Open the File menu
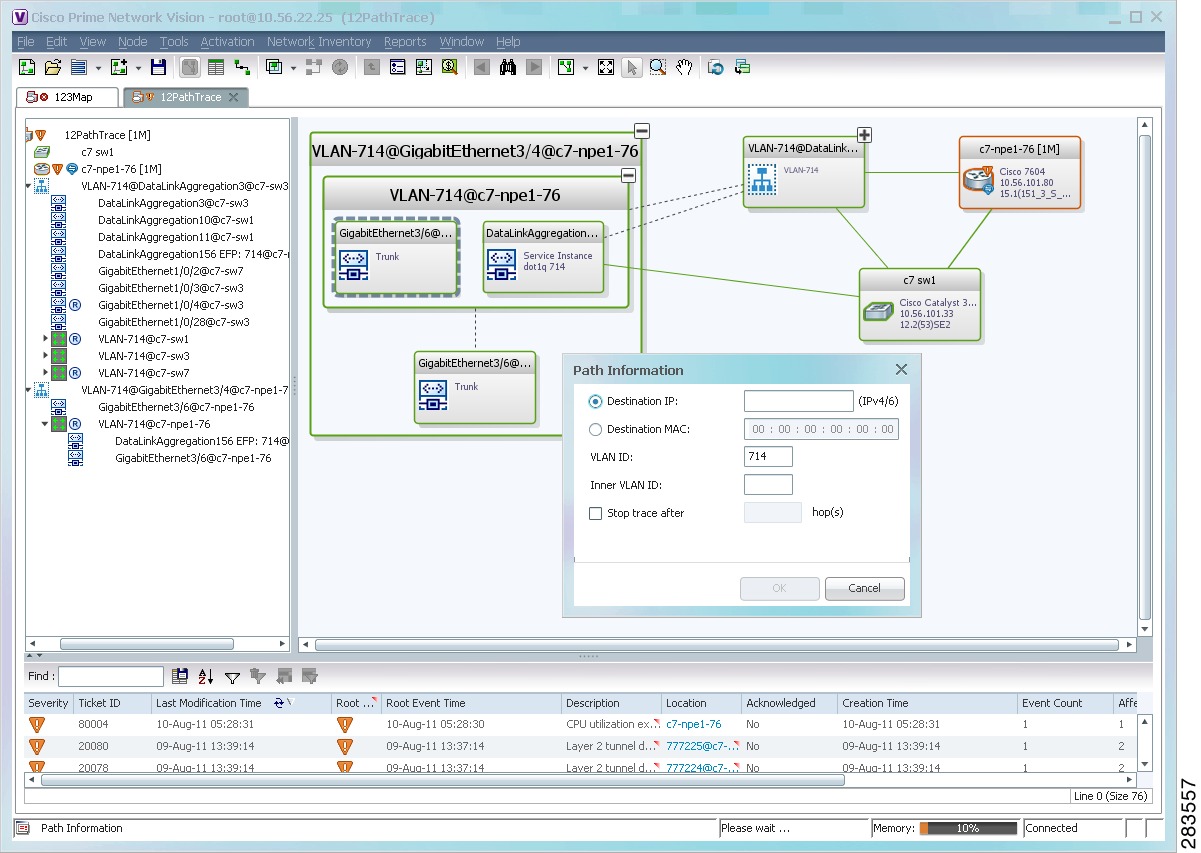Viewport: 1201px width, 853px height. 25,42
